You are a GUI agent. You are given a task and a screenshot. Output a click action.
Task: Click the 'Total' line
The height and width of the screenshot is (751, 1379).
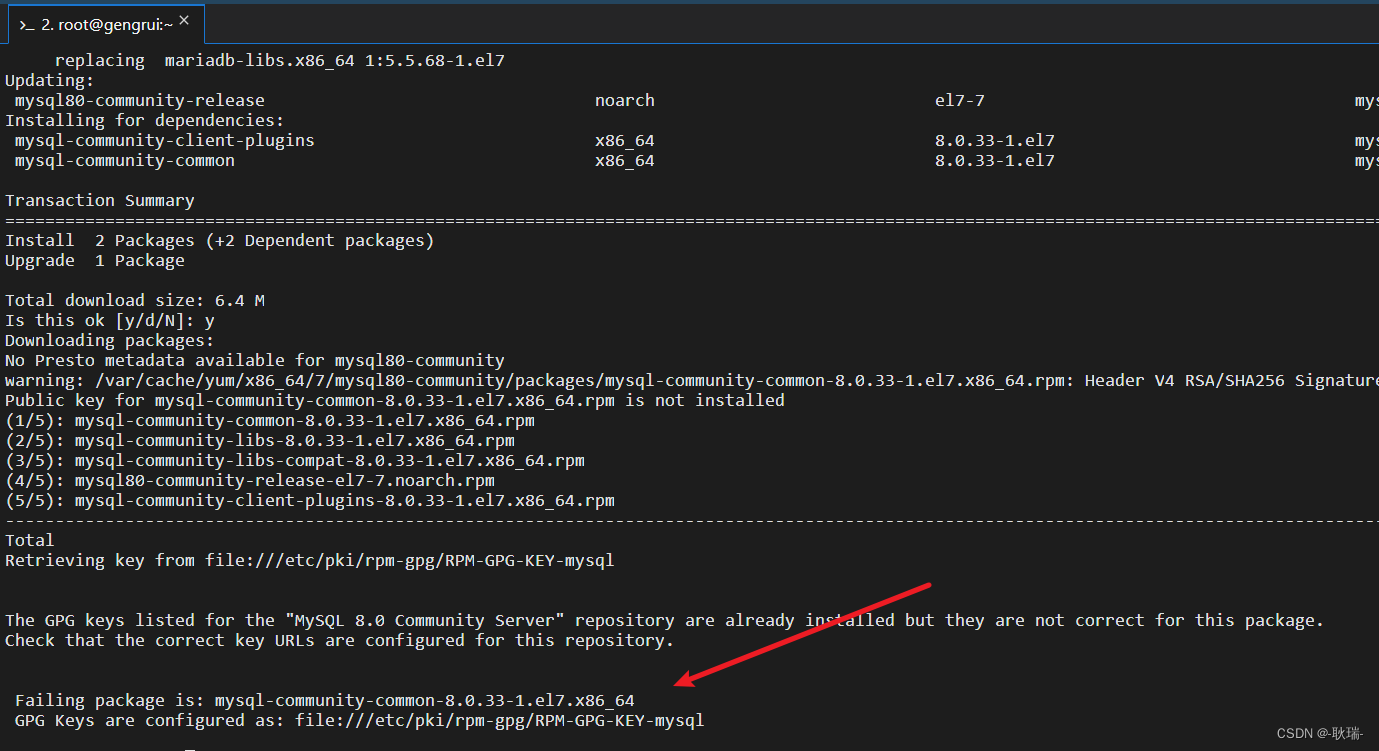click(x=30, y=541)
